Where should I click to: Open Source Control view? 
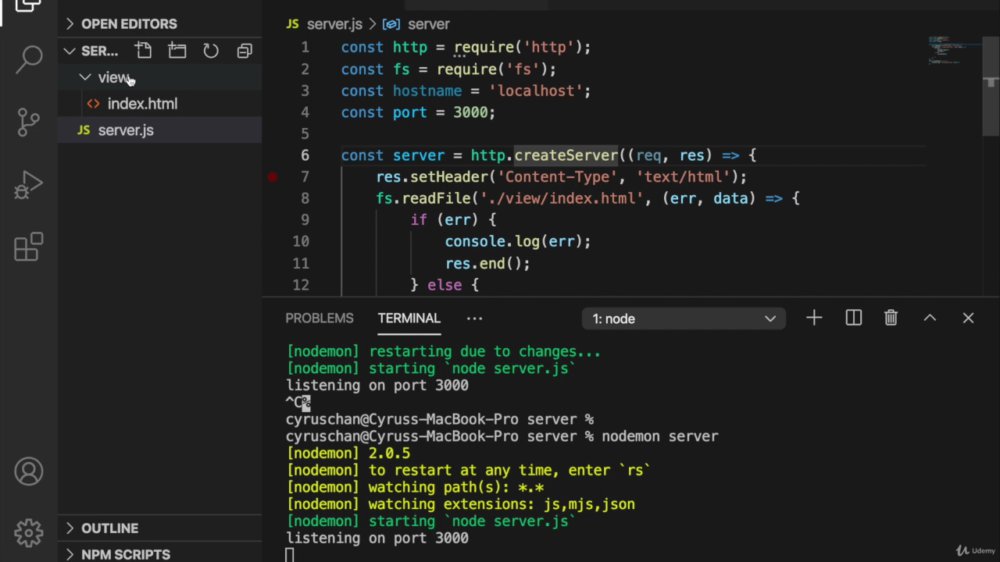pyautogui.click(x=28, y=122)
